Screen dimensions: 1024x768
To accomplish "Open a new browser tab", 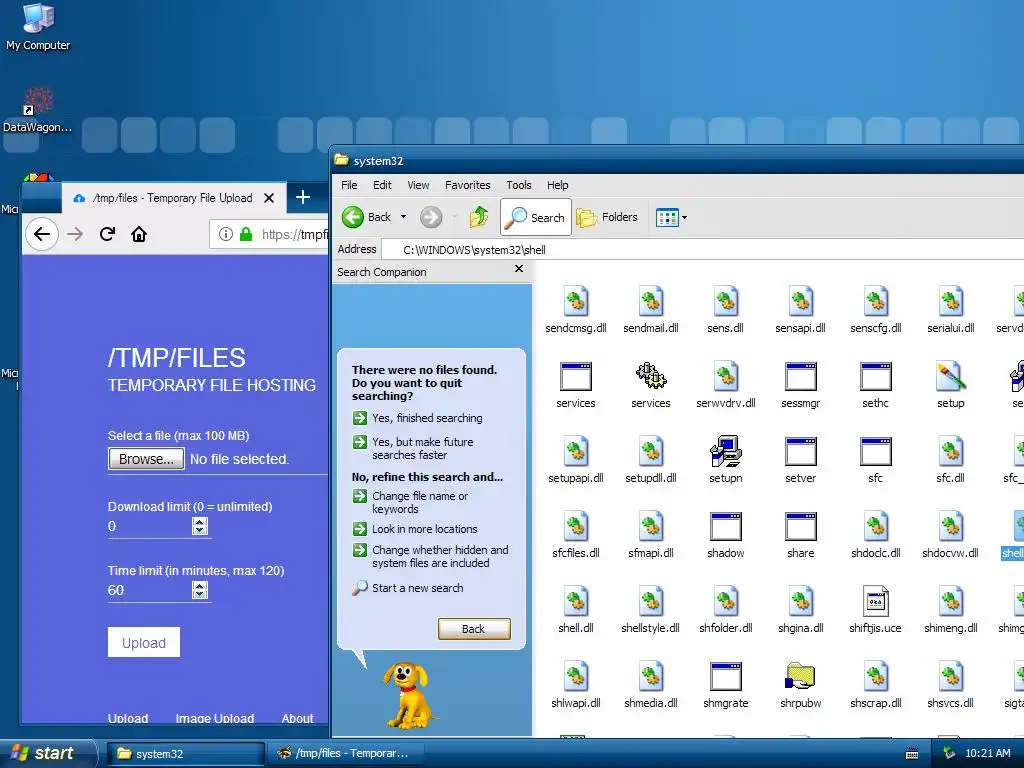I will pos(302,197).
